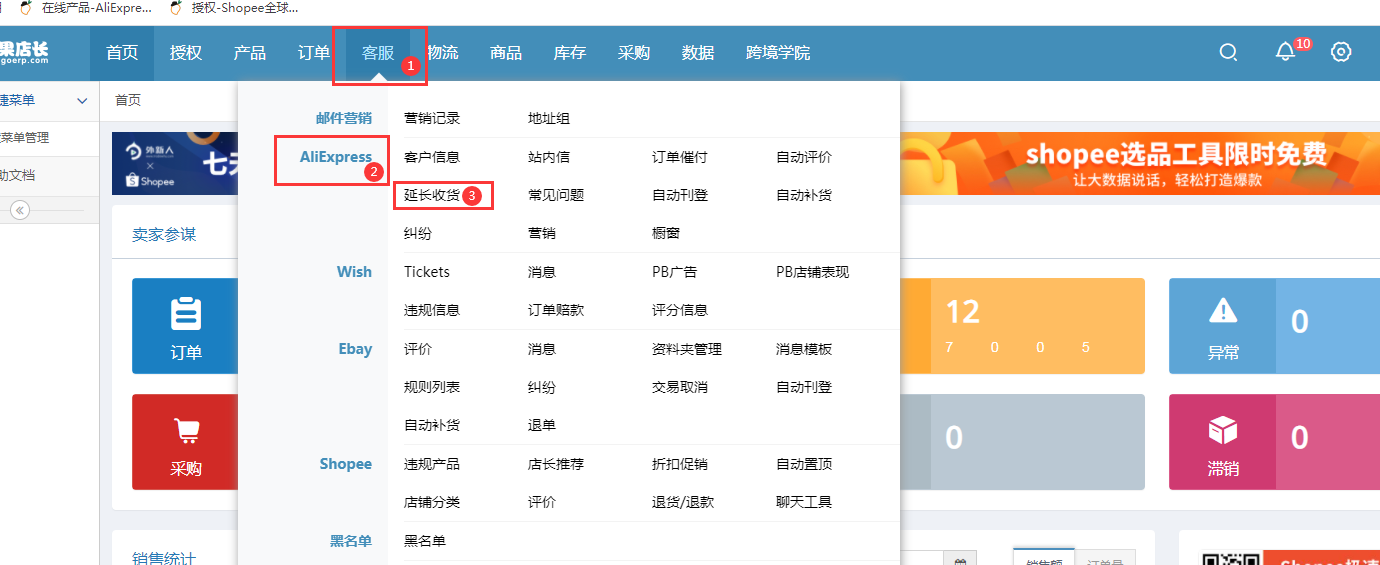Open 产品 navigation menu
This screenshot has height=565, width=1380.
[x=250, y=53]
